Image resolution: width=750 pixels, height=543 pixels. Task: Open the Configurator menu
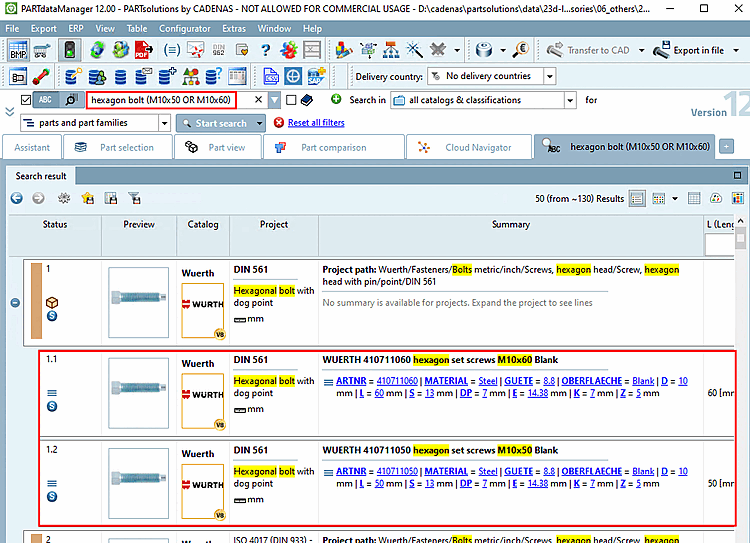coord(185,29)
